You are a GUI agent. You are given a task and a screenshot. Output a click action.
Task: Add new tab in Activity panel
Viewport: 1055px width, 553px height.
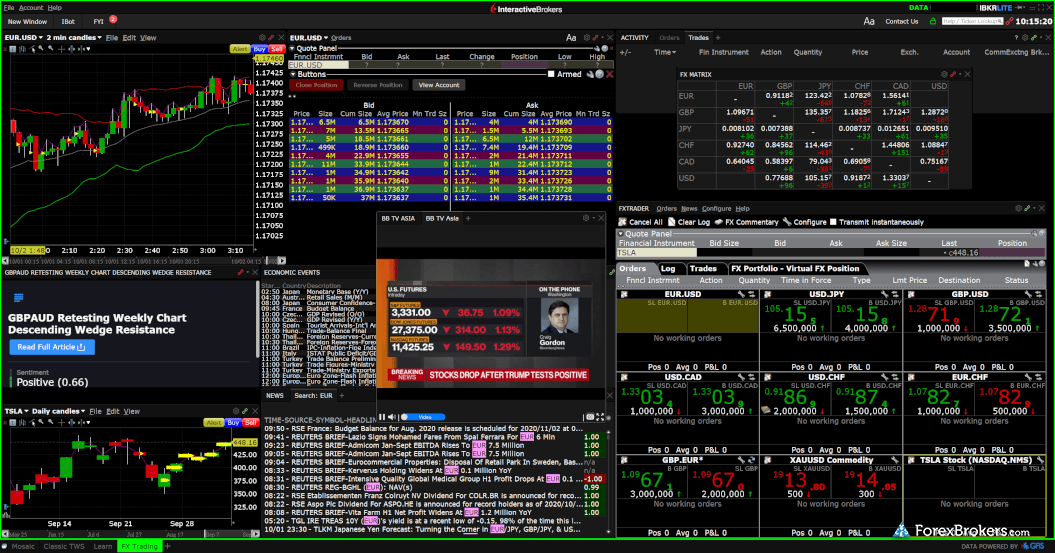[x=718, y=38]
